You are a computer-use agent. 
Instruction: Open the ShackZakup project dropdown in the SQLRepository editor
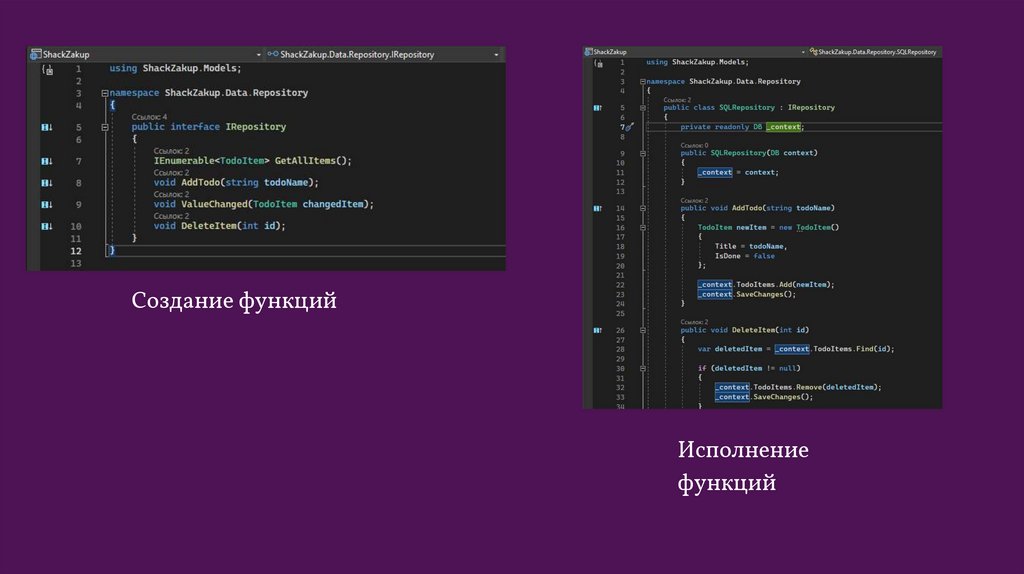[x=803, y=52]
